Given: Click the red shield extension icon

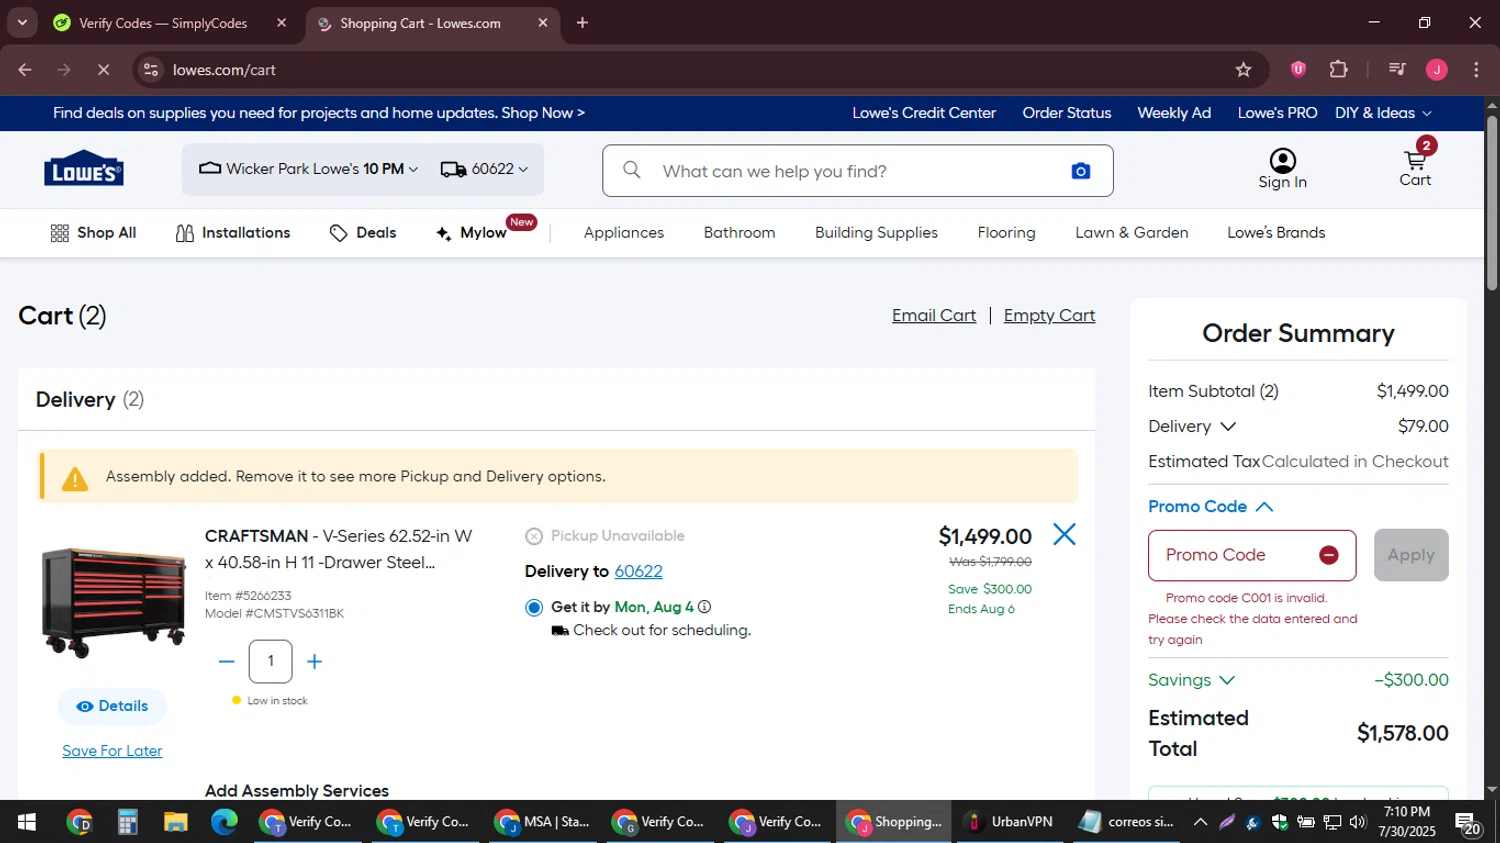Looking at the screenshot, I should pyautogui.click(x=1298, y=70).
